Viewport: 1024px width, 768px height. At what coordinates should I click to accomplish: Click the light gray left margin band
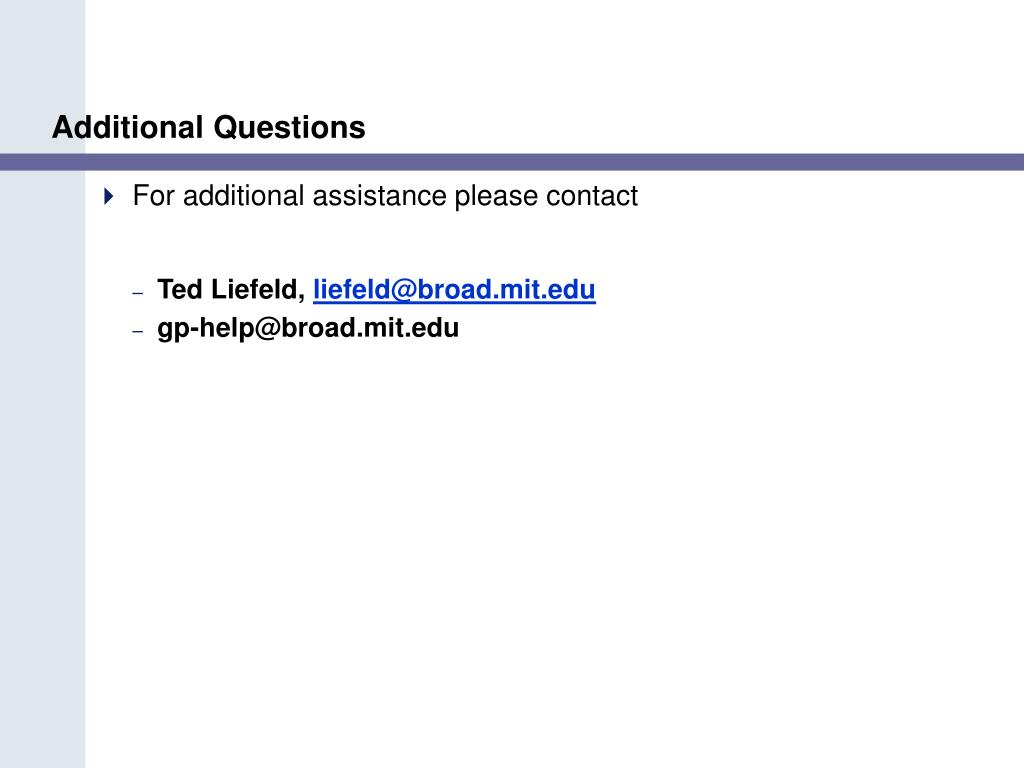[42, 457]
